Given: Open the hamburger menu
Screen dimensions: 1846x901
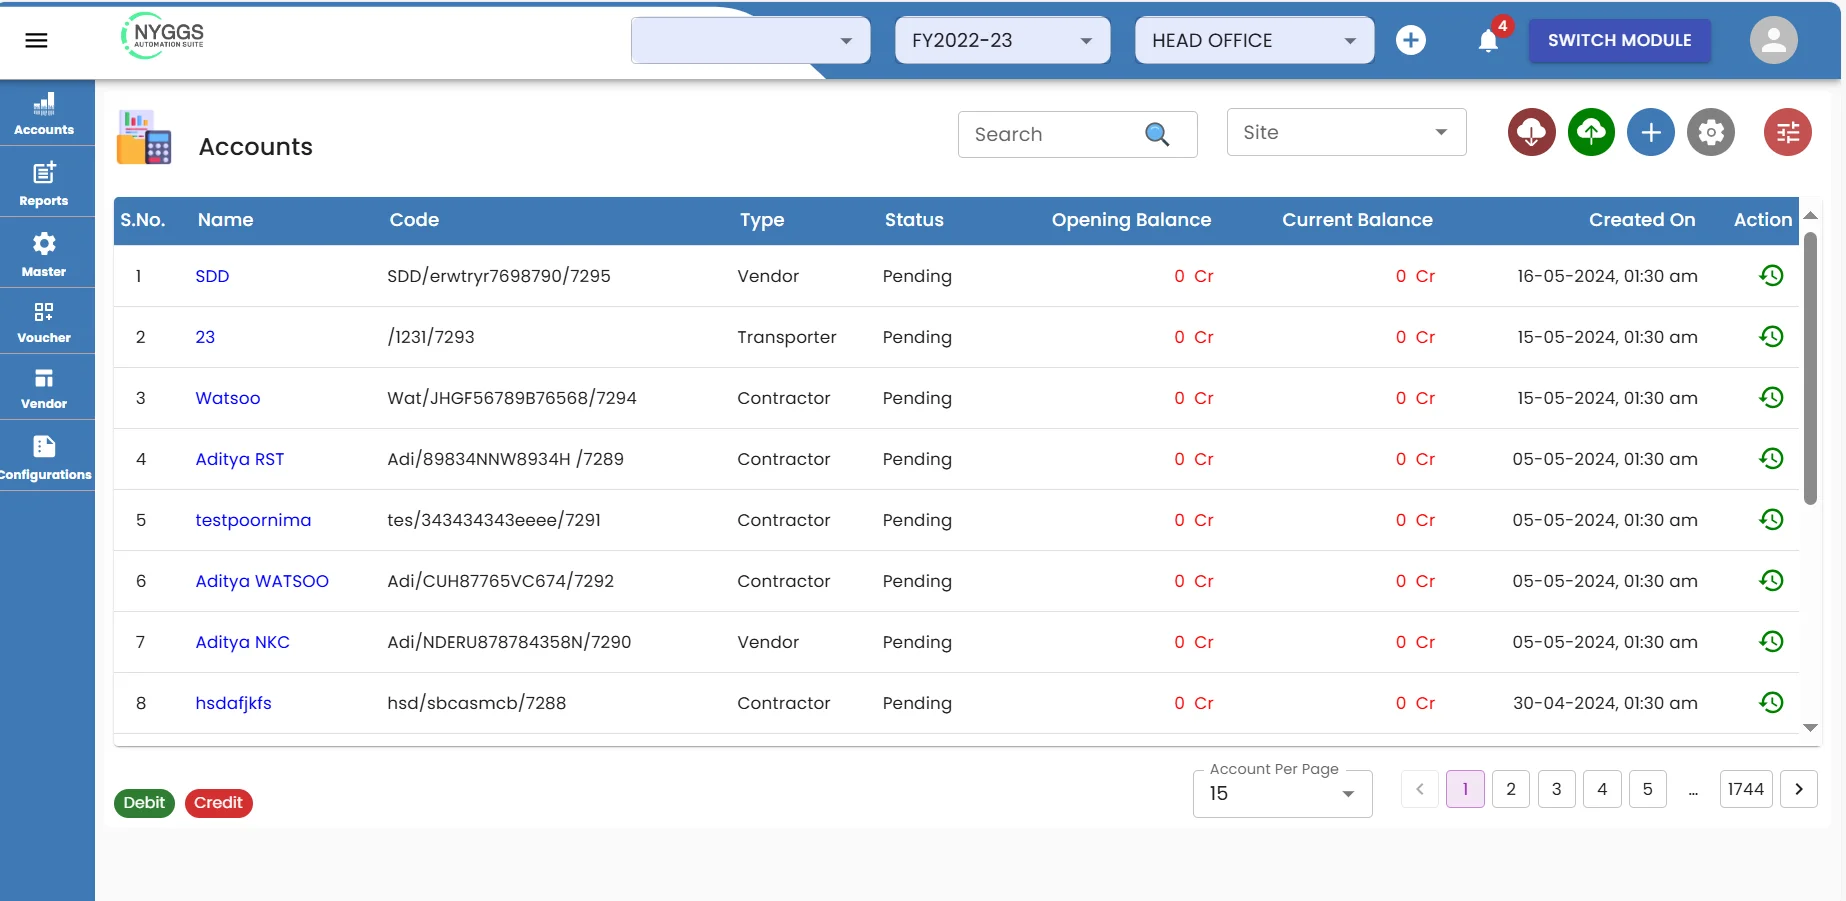Looking at the screenshot, I should [36, 41].
